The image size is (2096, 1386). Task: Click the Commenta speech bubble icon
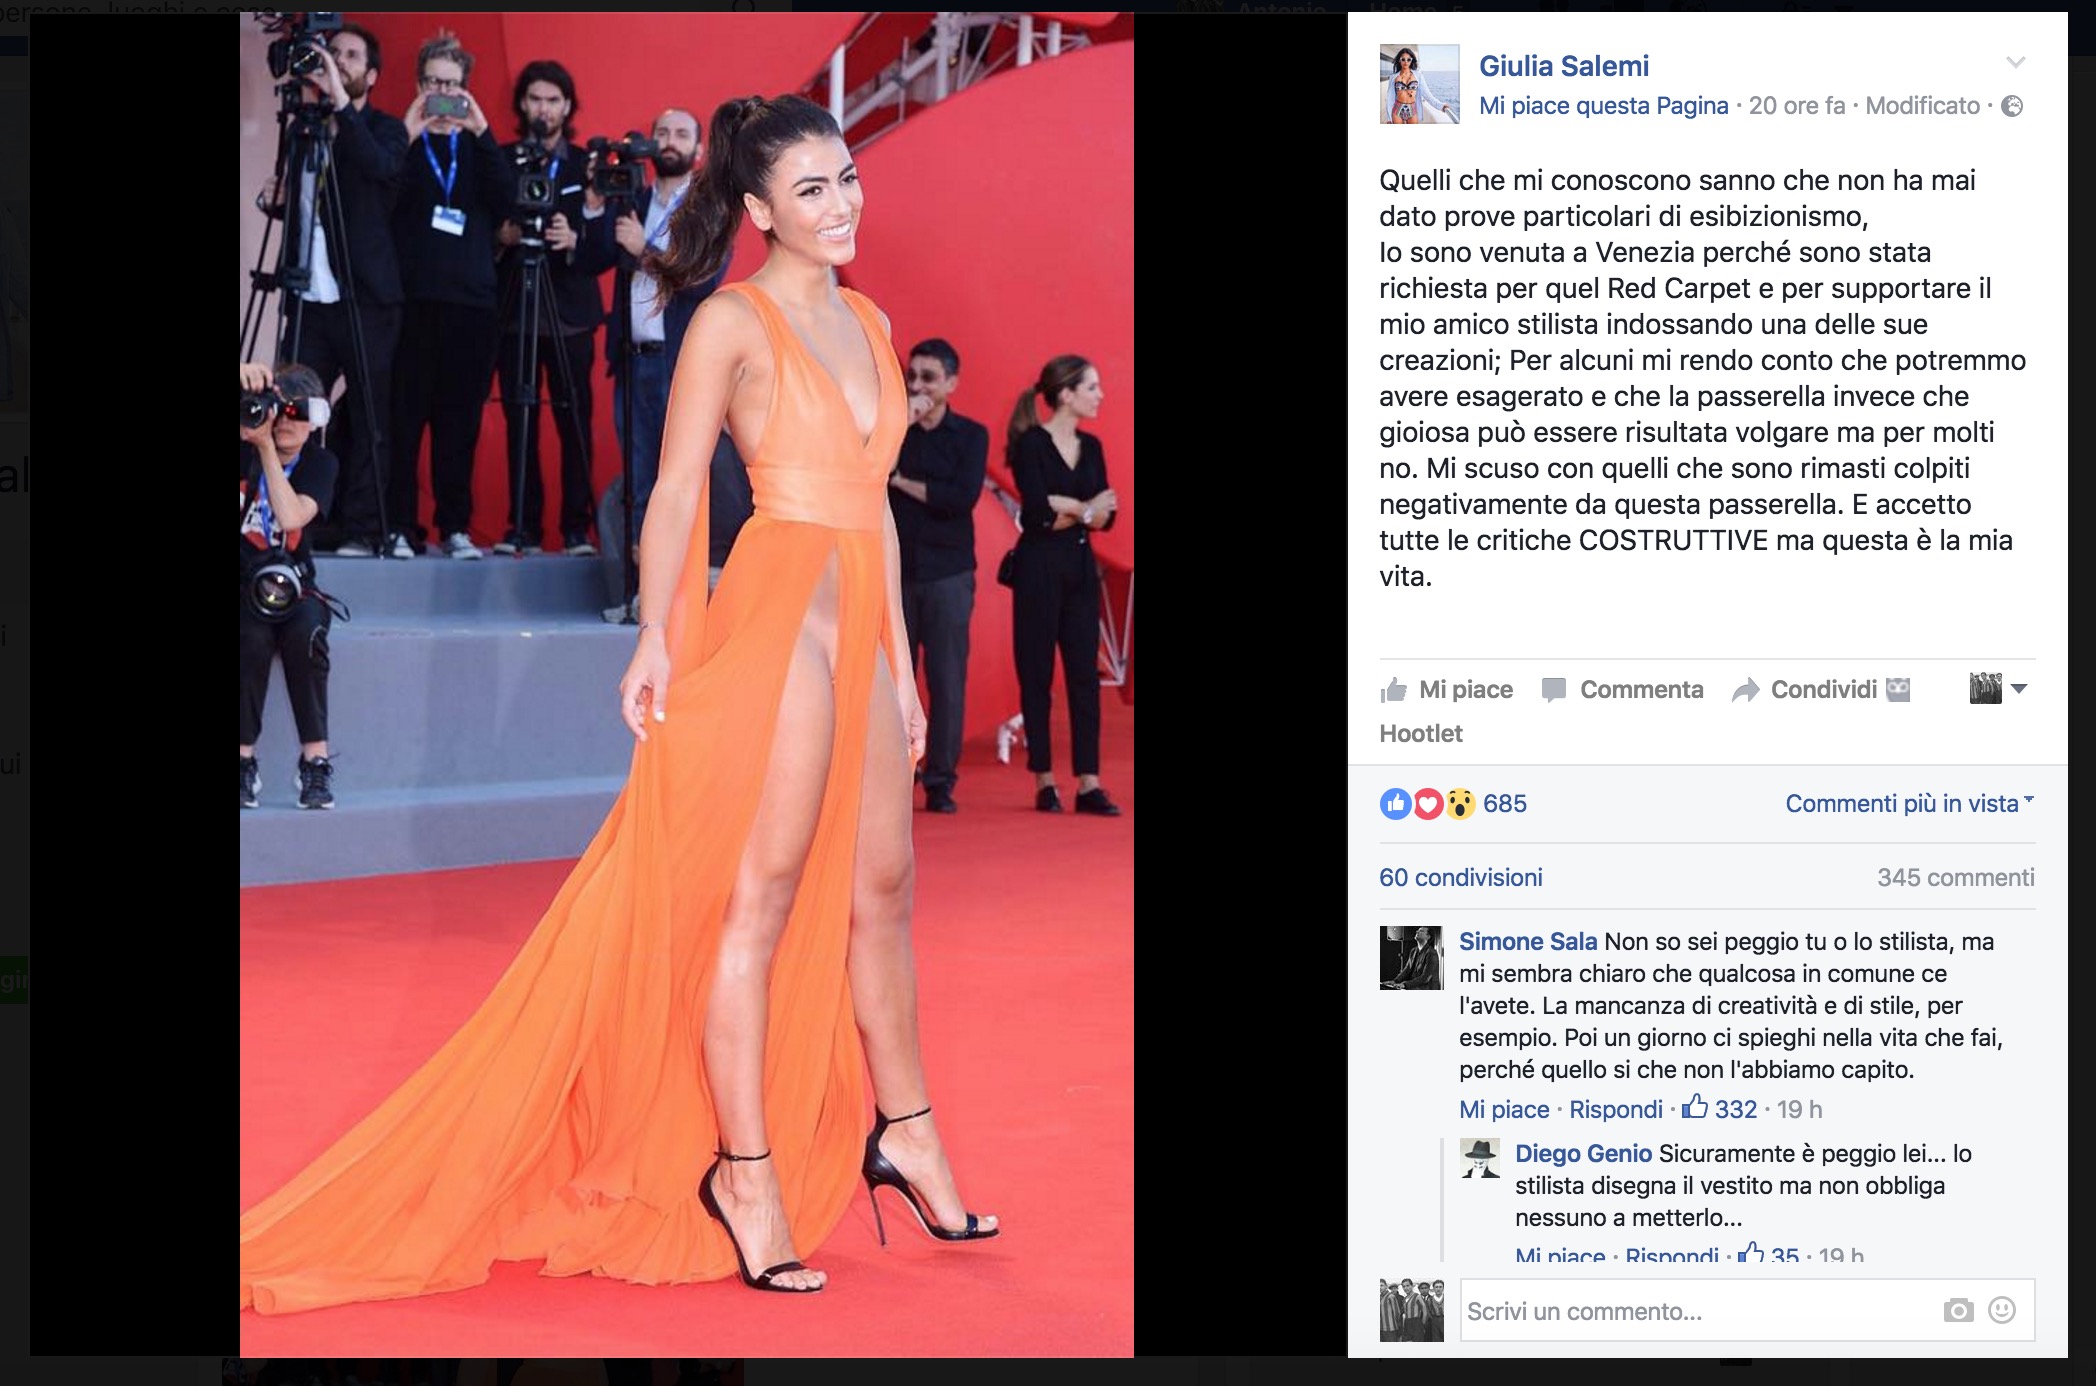click(x=1554, y=690)
